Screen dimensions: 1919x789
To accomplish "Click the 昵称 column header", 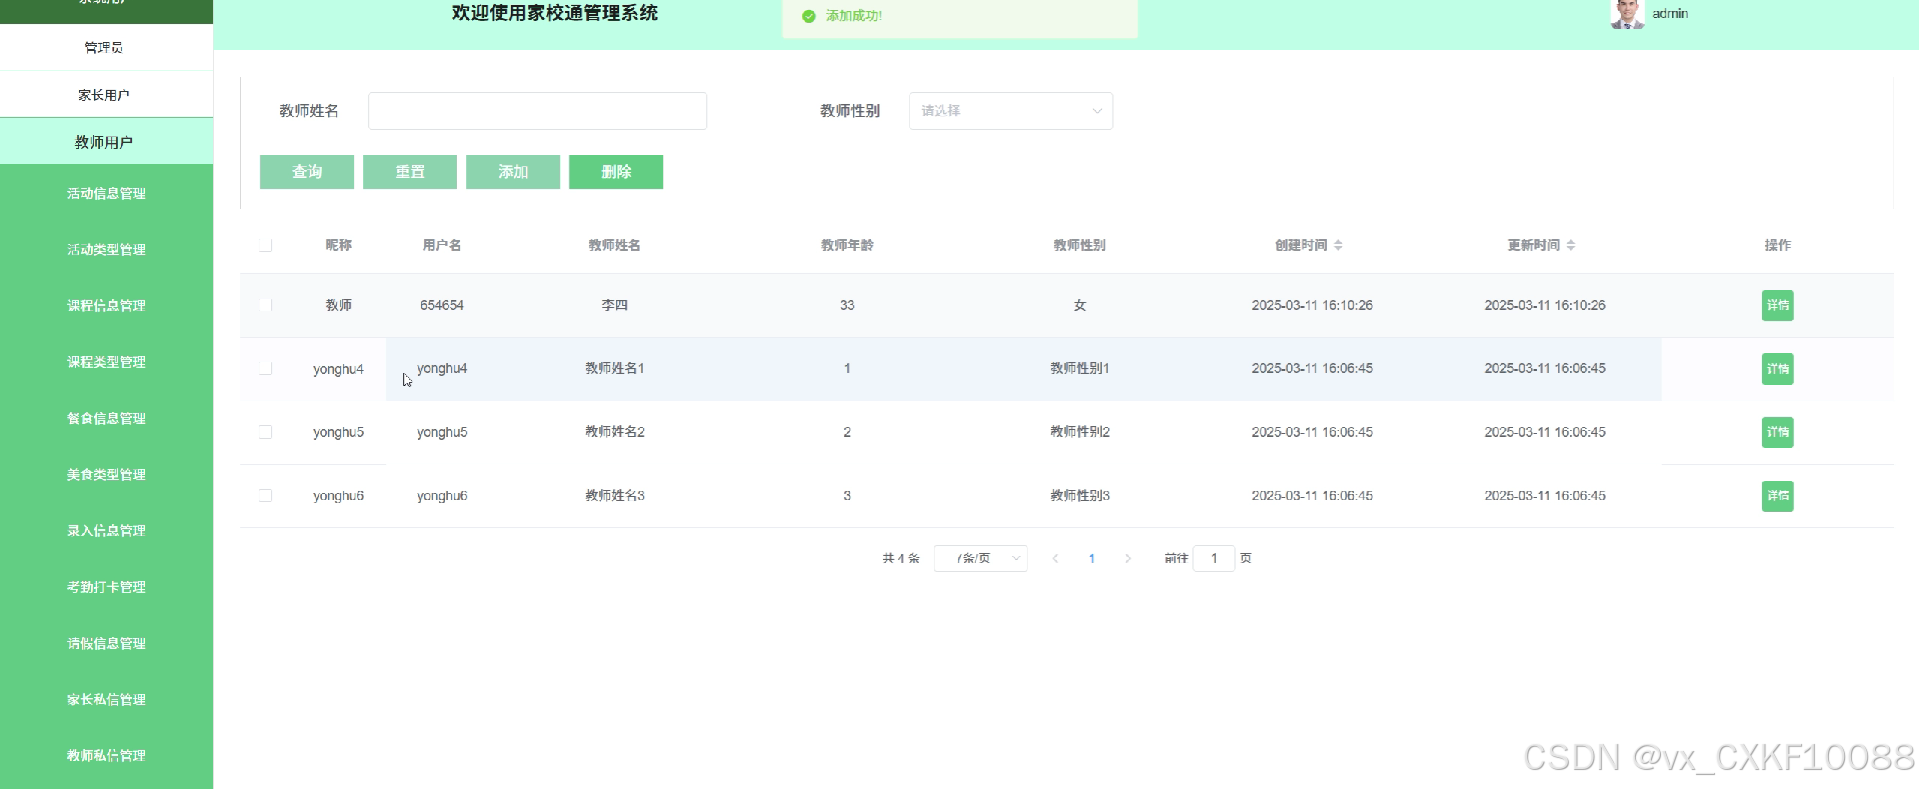I will [x=338, y=245].
